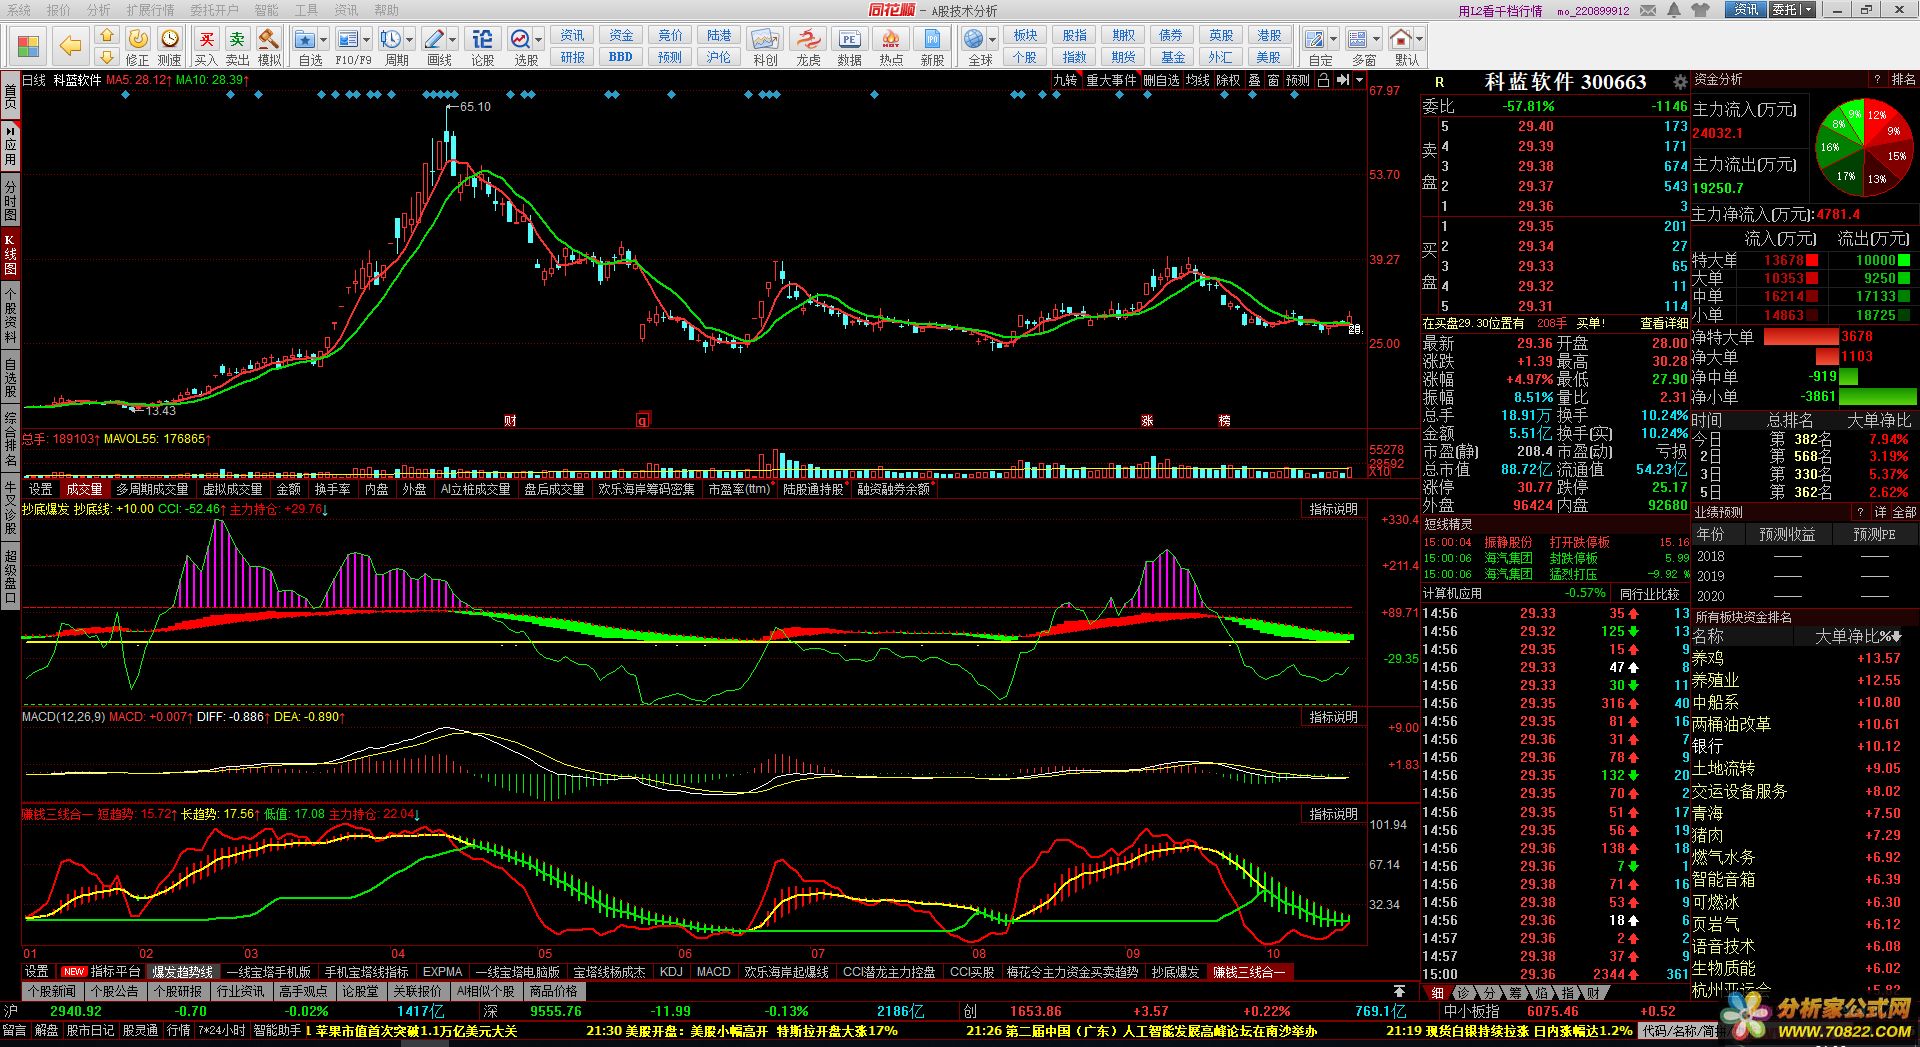
Task: Click the notification bell icon in title bar
Action: click(x=1674, y=10)
